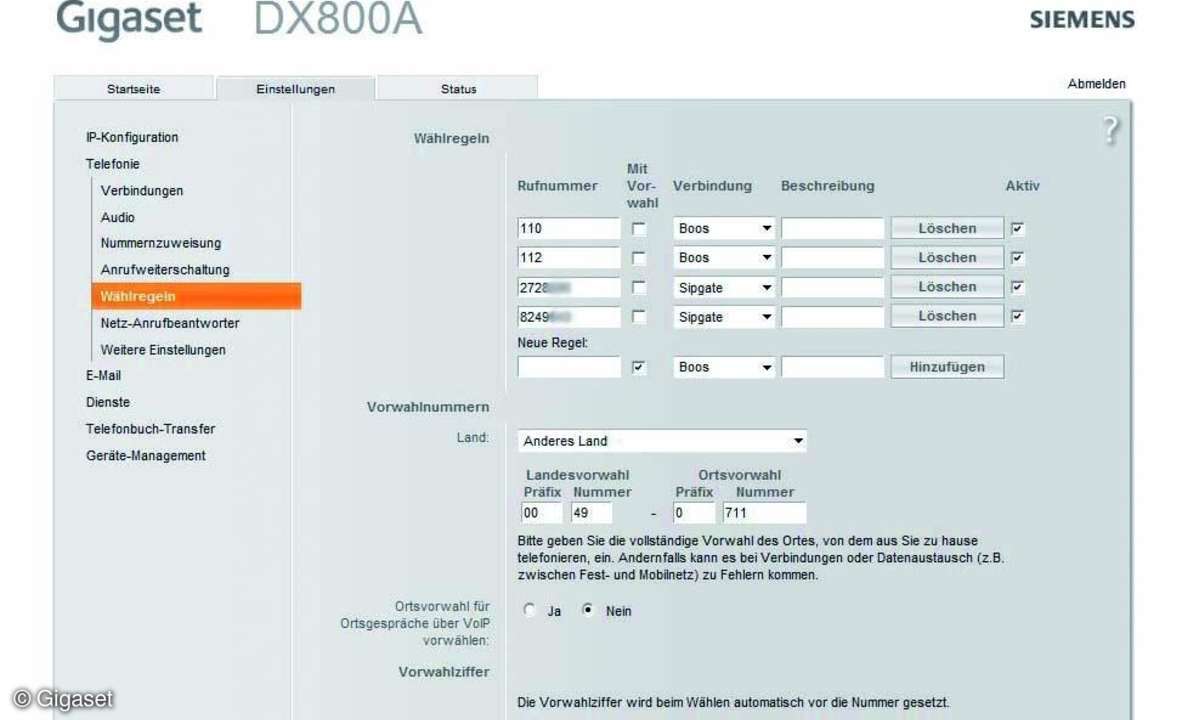Switch to the Einstellungen tab

295,89
